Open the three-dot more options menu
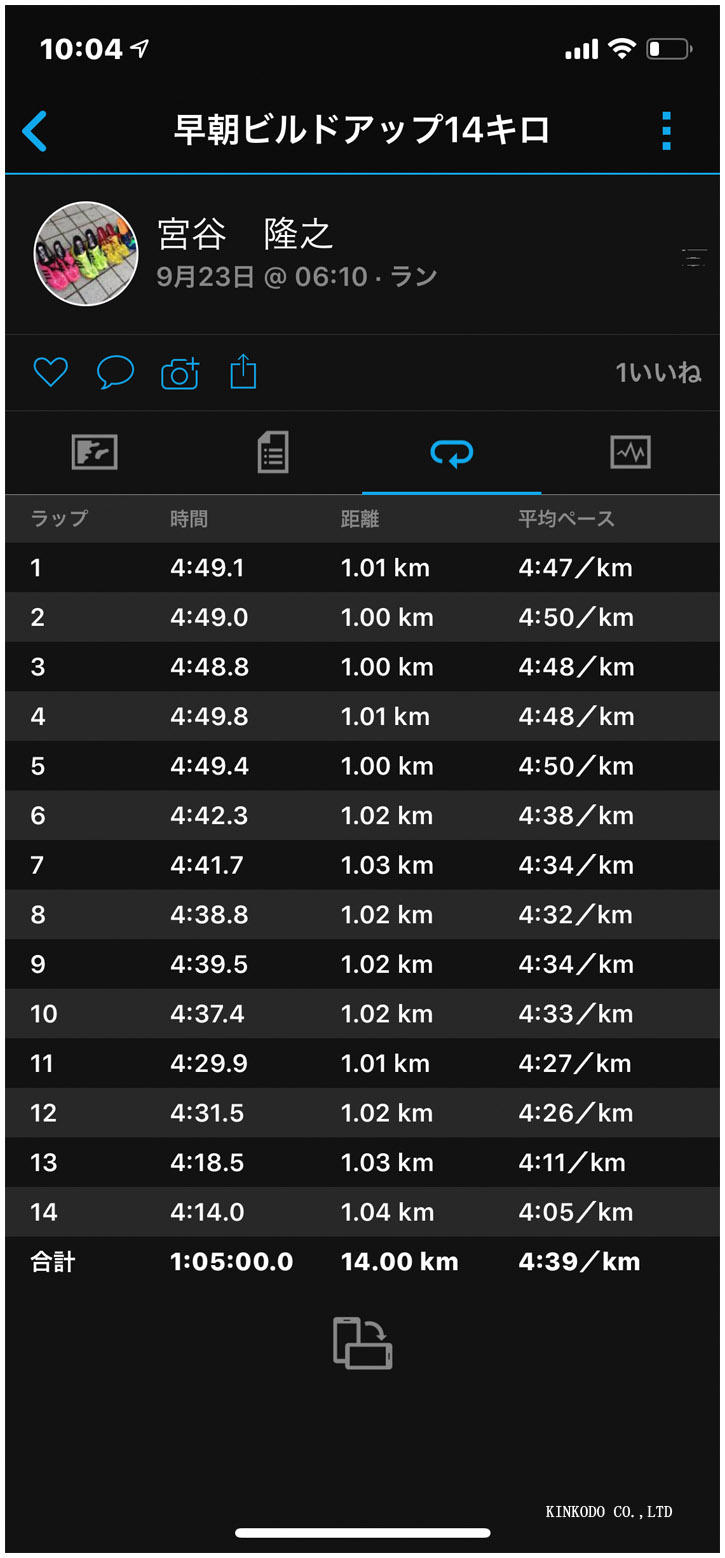 [x=666, y=131]
